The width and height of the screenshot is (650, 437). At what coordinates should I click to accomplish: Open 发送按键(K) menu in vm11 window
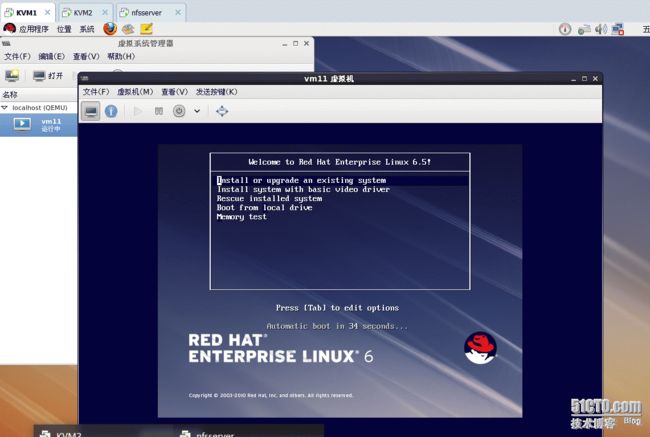pos(216,92)
